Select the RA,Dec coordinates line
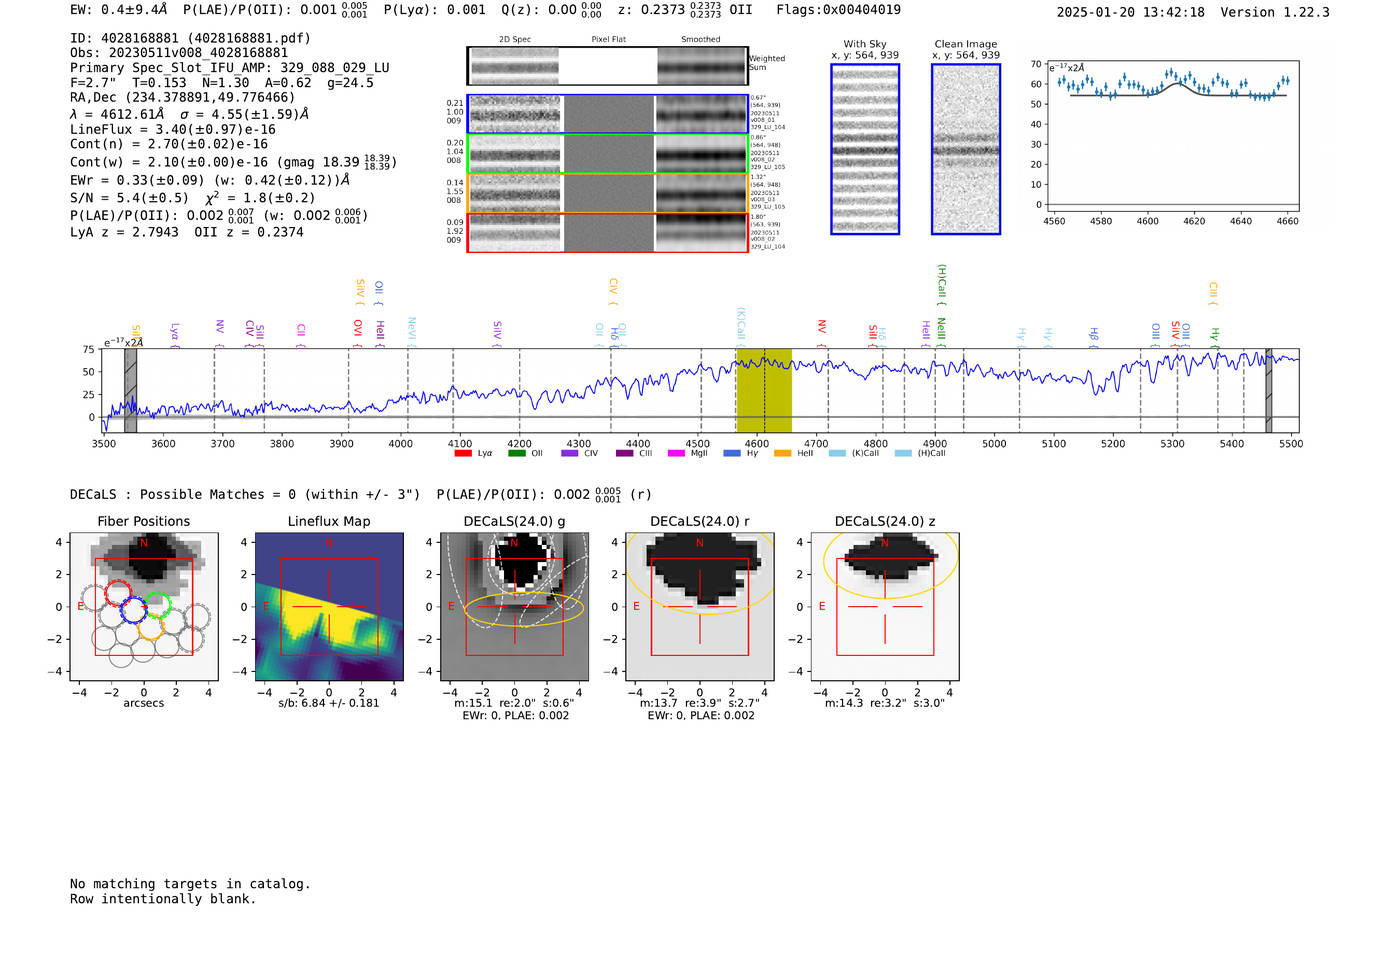The image size is (1400, 953). coord(183,98)
